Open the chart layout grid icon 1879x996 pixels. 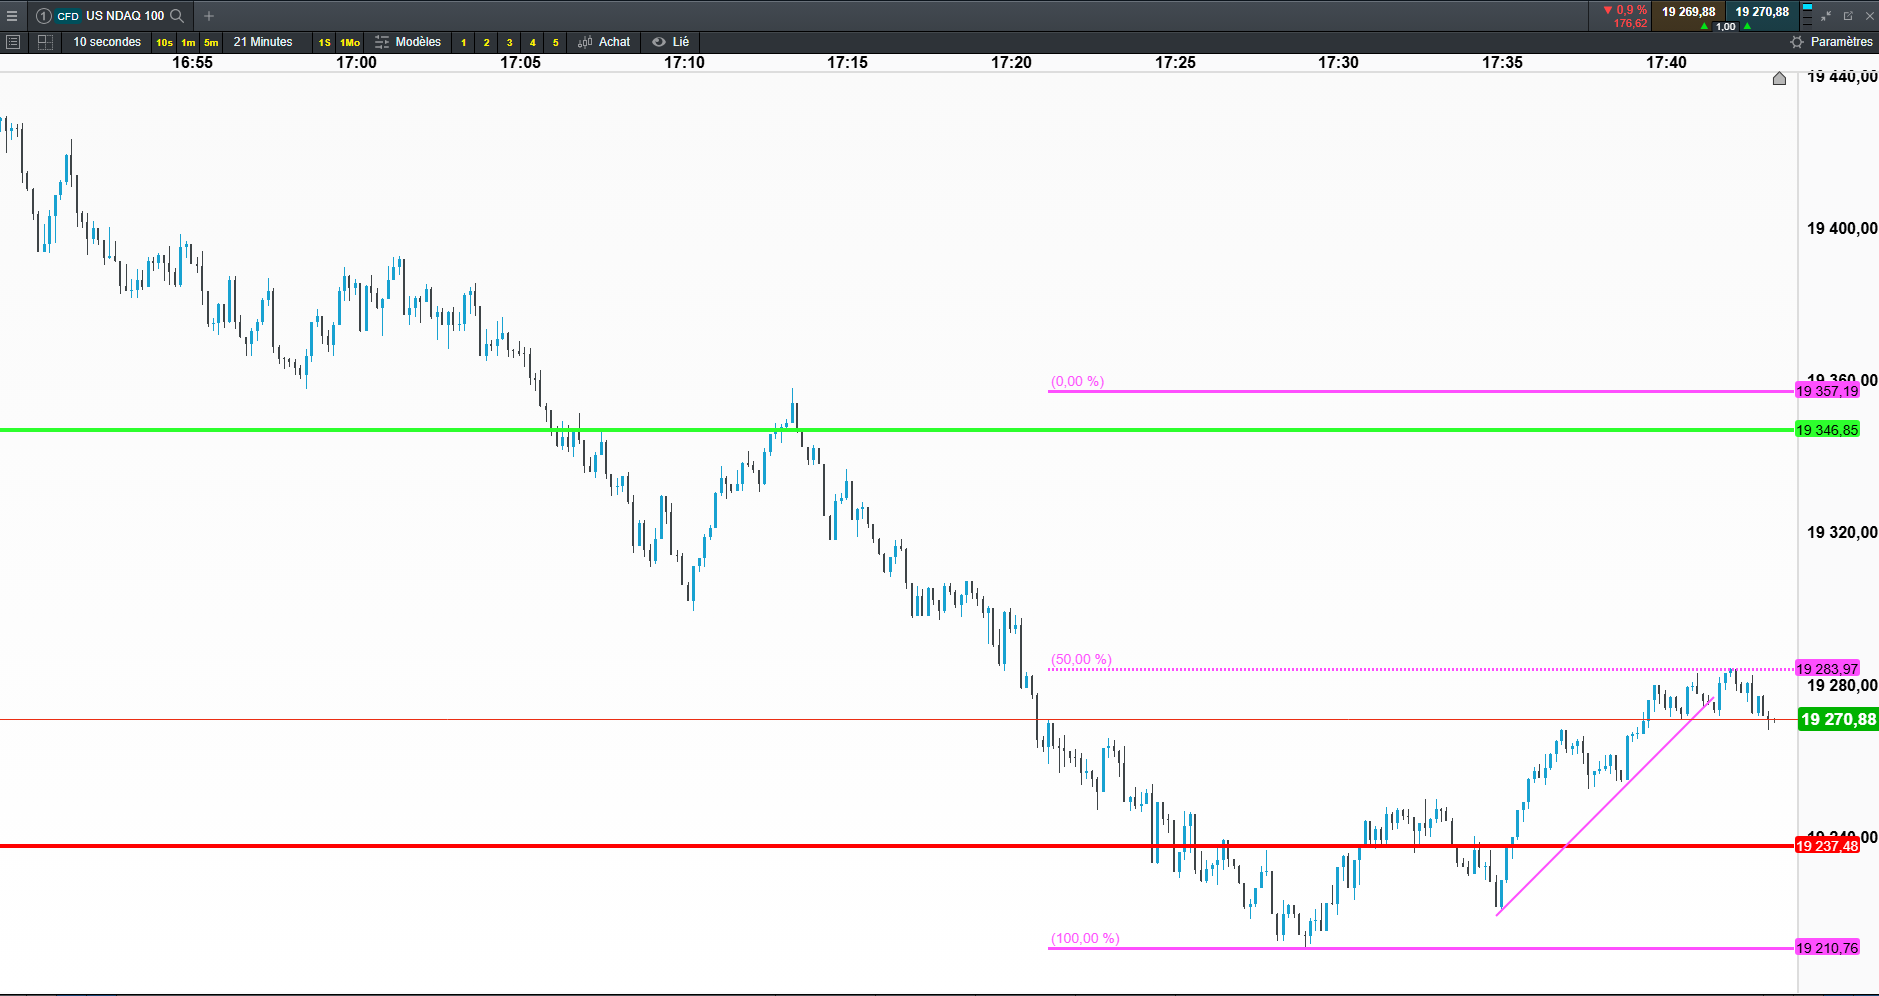(45, 42)
